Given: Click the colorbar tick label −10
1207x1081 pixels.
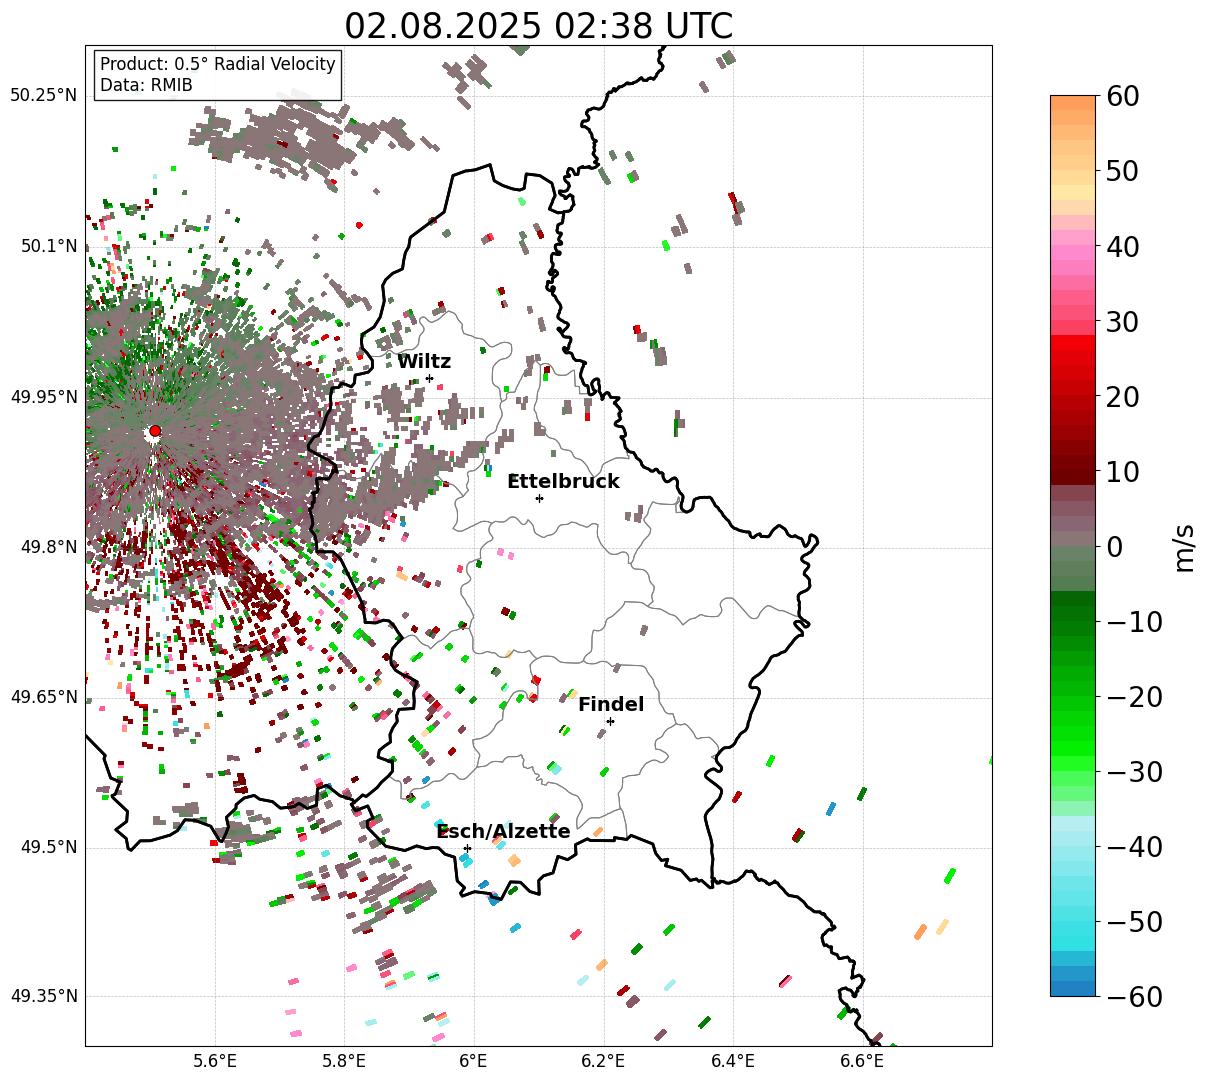Looking at the screenshot, I should (x=1135, y=622).
